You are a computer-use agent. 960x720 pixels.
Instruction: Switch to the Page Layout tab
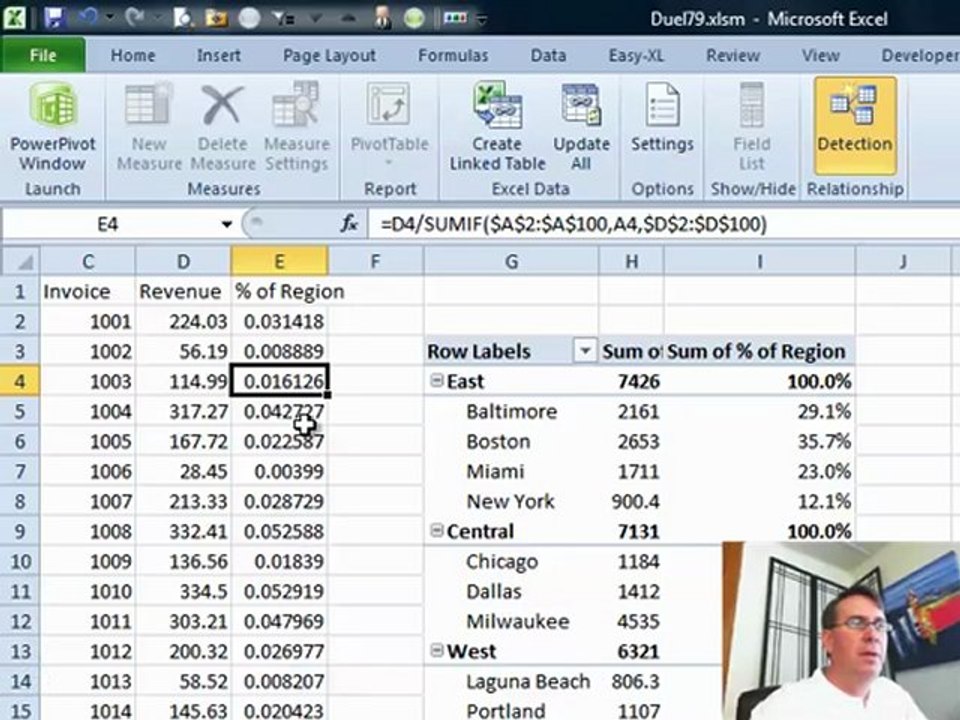point(329,56)
